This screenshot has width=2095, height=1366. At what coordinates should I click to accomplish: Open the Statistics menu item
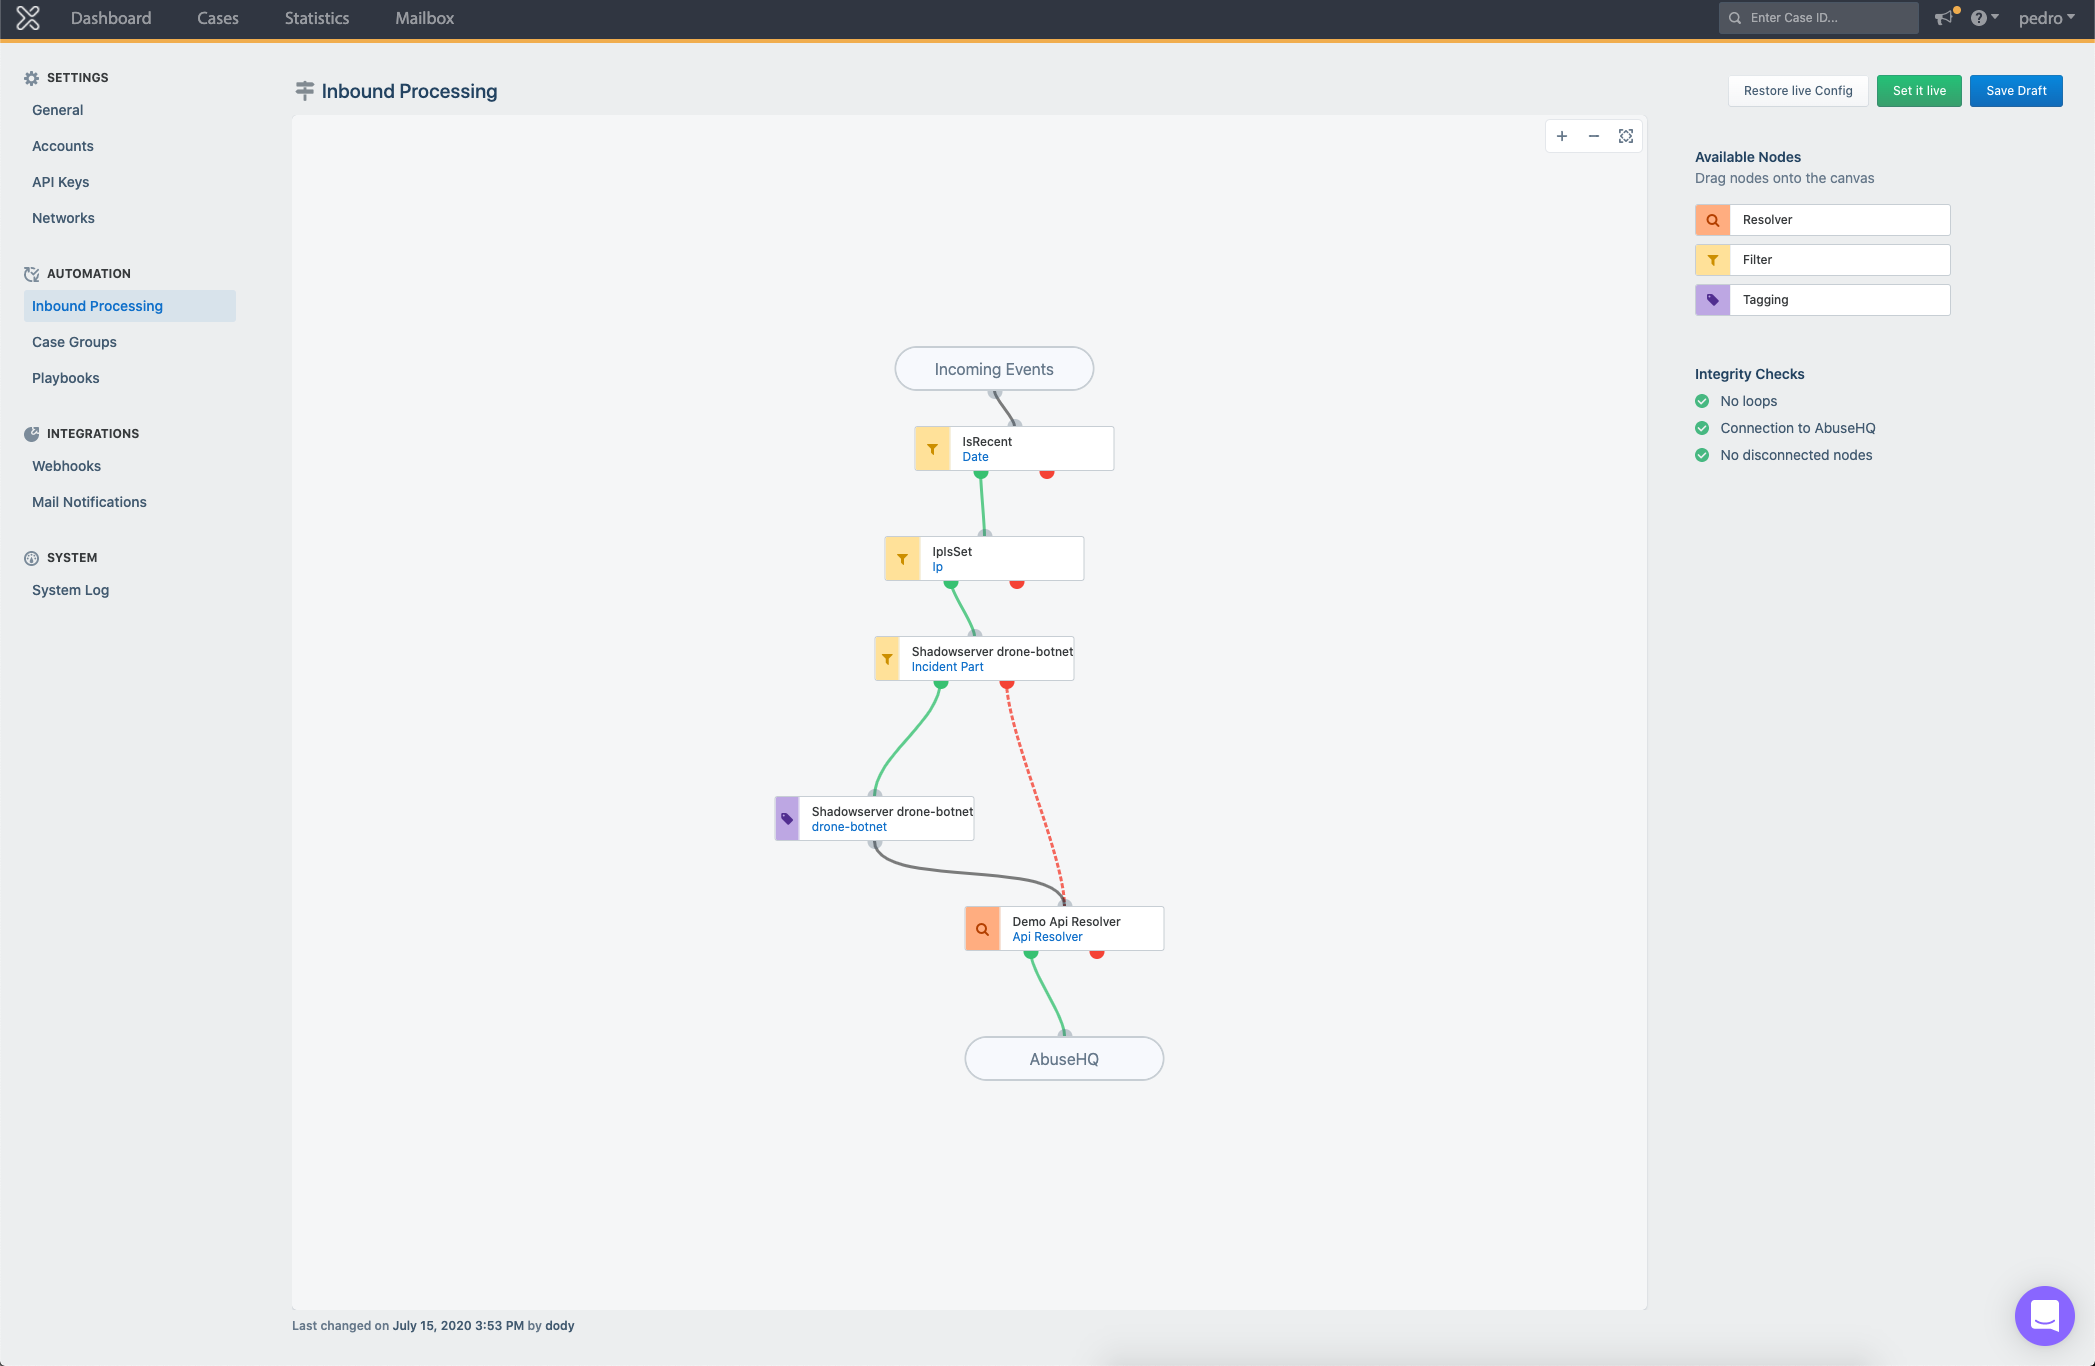coord(317,18)
